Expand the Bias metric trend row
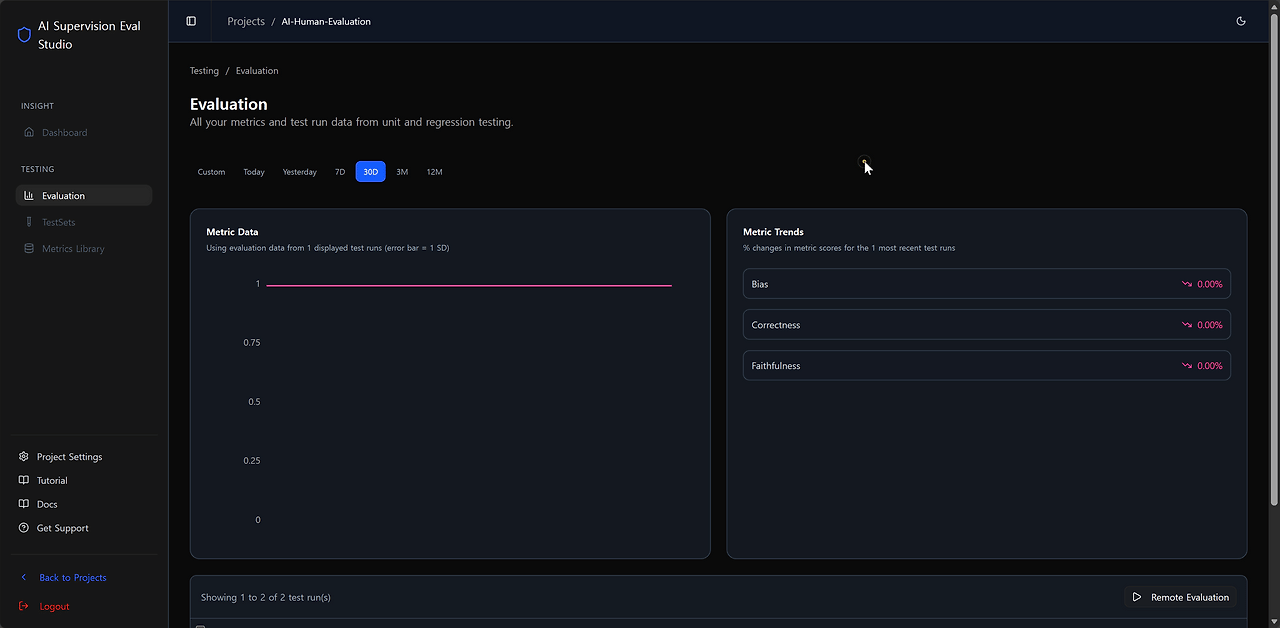Image resolution: width=1280 pixels, height=628 pixels. 986,284
